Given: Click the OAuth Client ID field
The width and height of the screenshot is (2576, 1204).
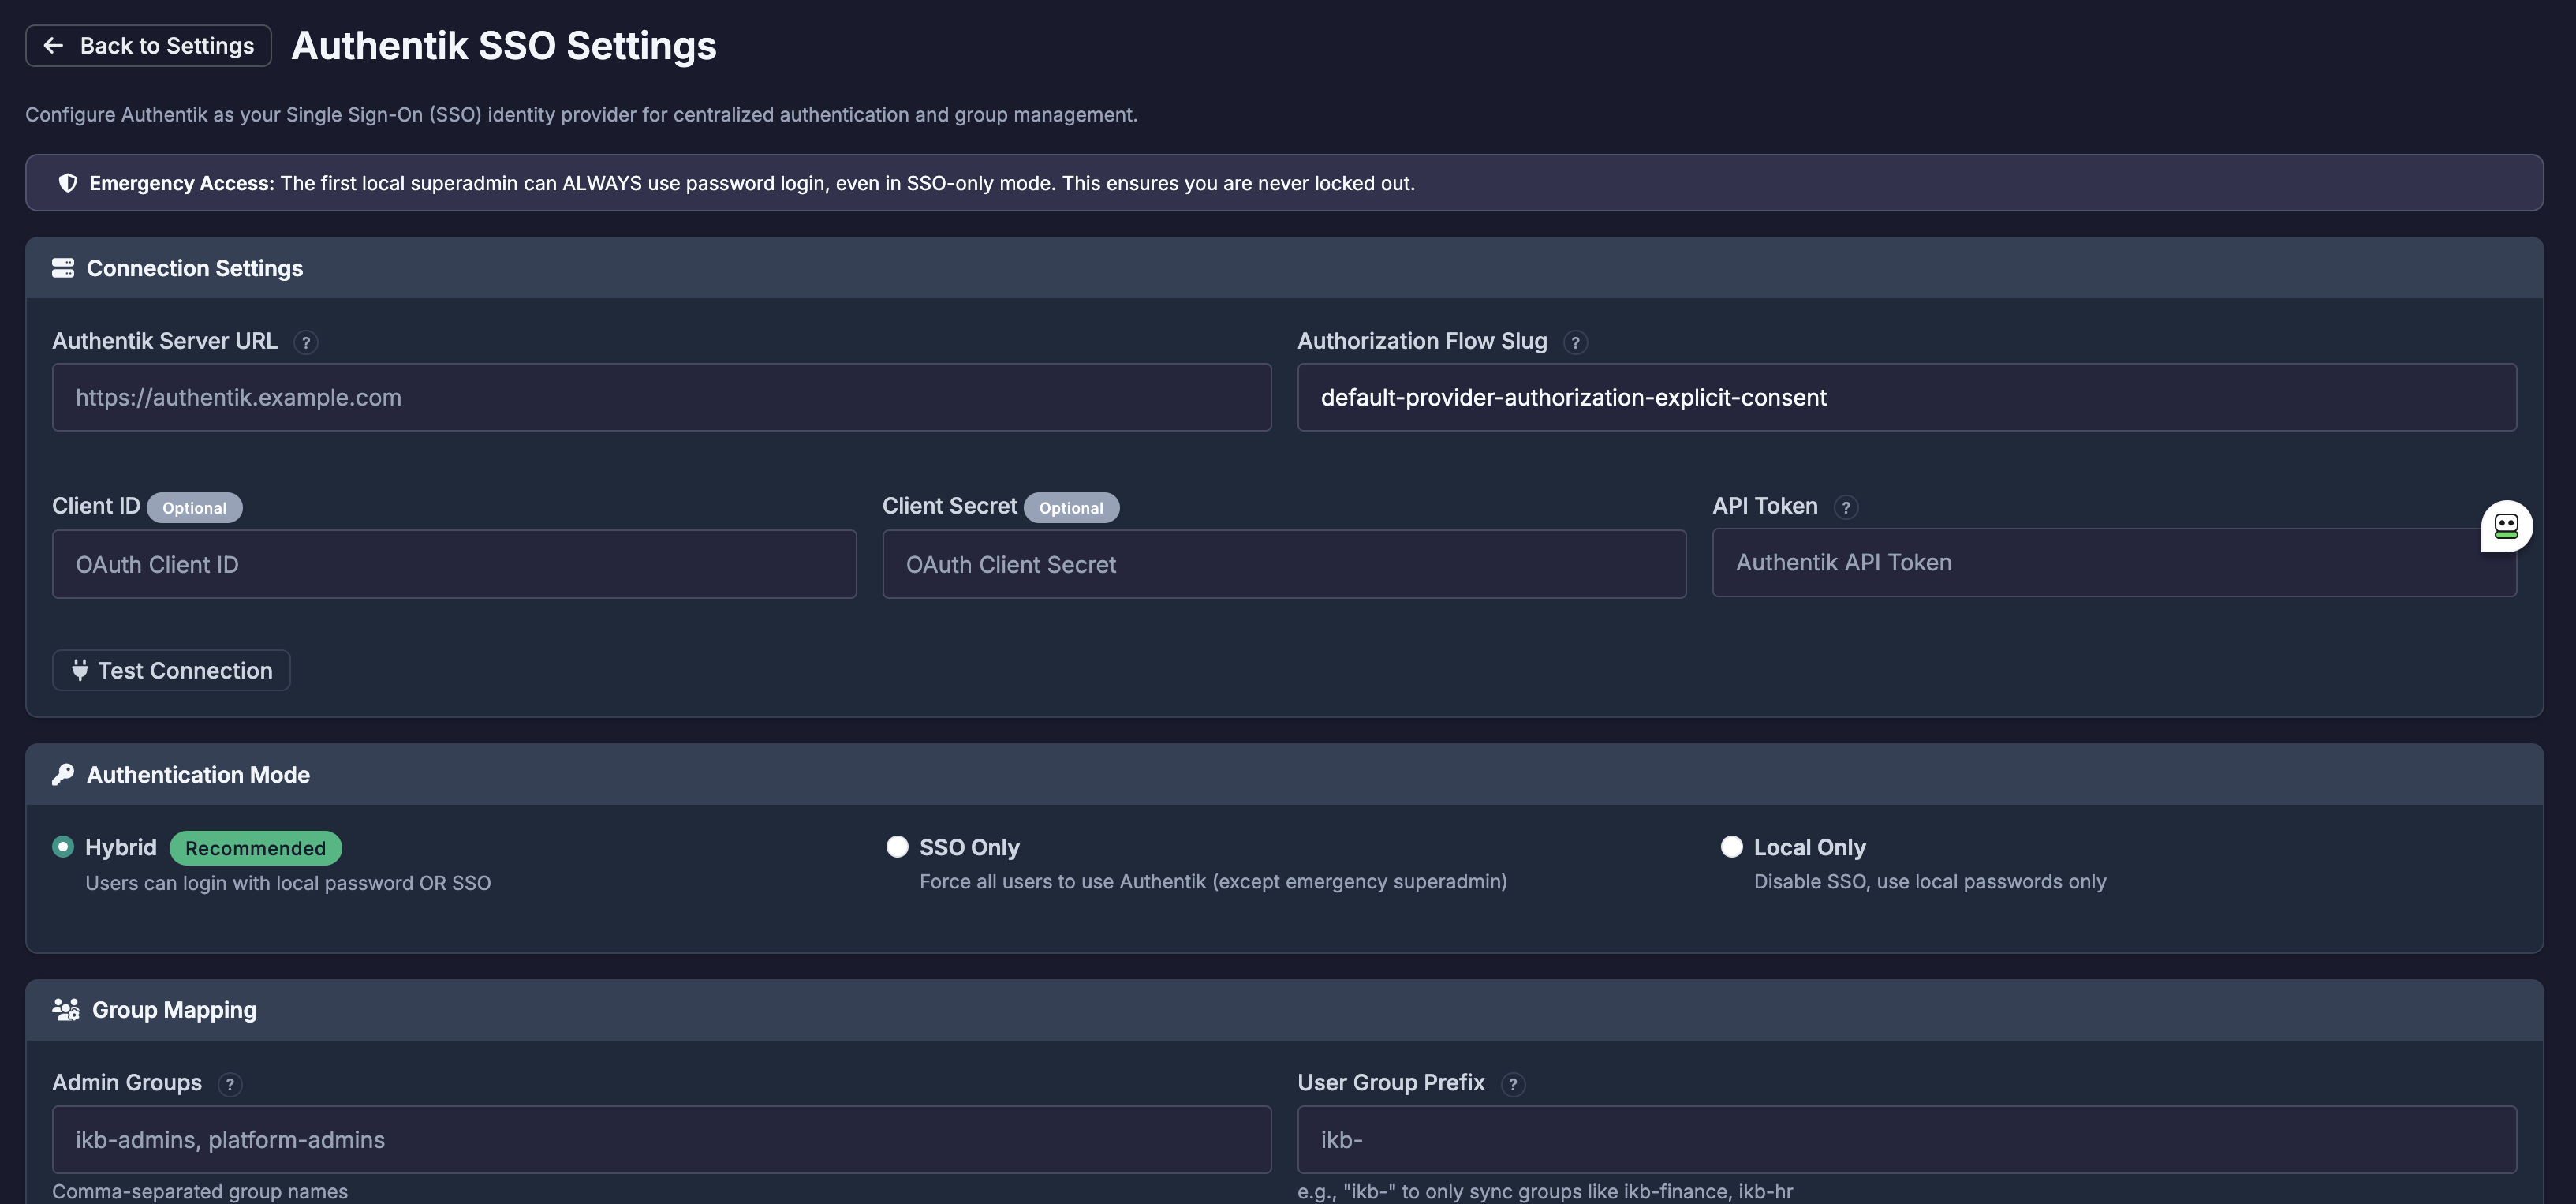Looking at the screenshot, I should tap(454, 564).
